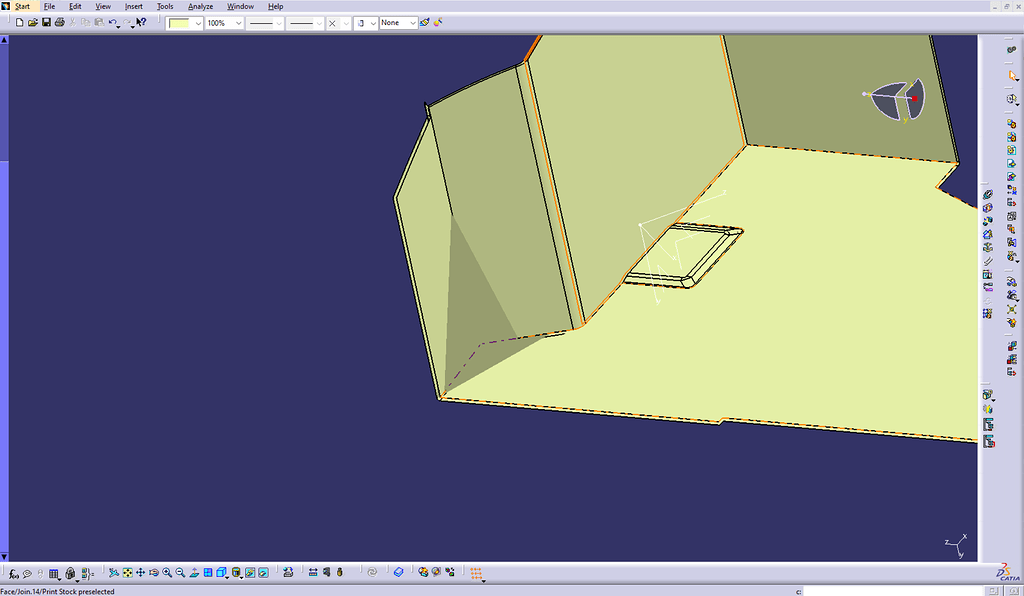1024x596 pixels.
Task: Toggle the Shading with Edges render mode
Action: point(235,573)
